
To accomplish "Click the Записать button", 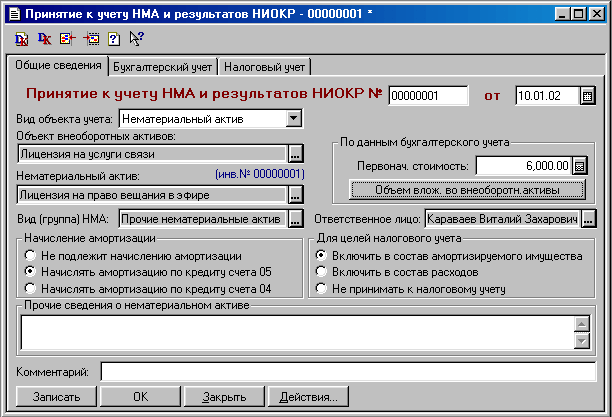I will pyautogui.click(x=56, y=397).
